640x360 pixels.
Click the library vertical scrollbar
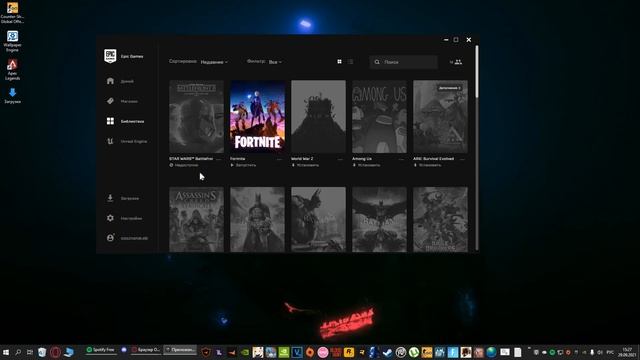pos(477,71)
